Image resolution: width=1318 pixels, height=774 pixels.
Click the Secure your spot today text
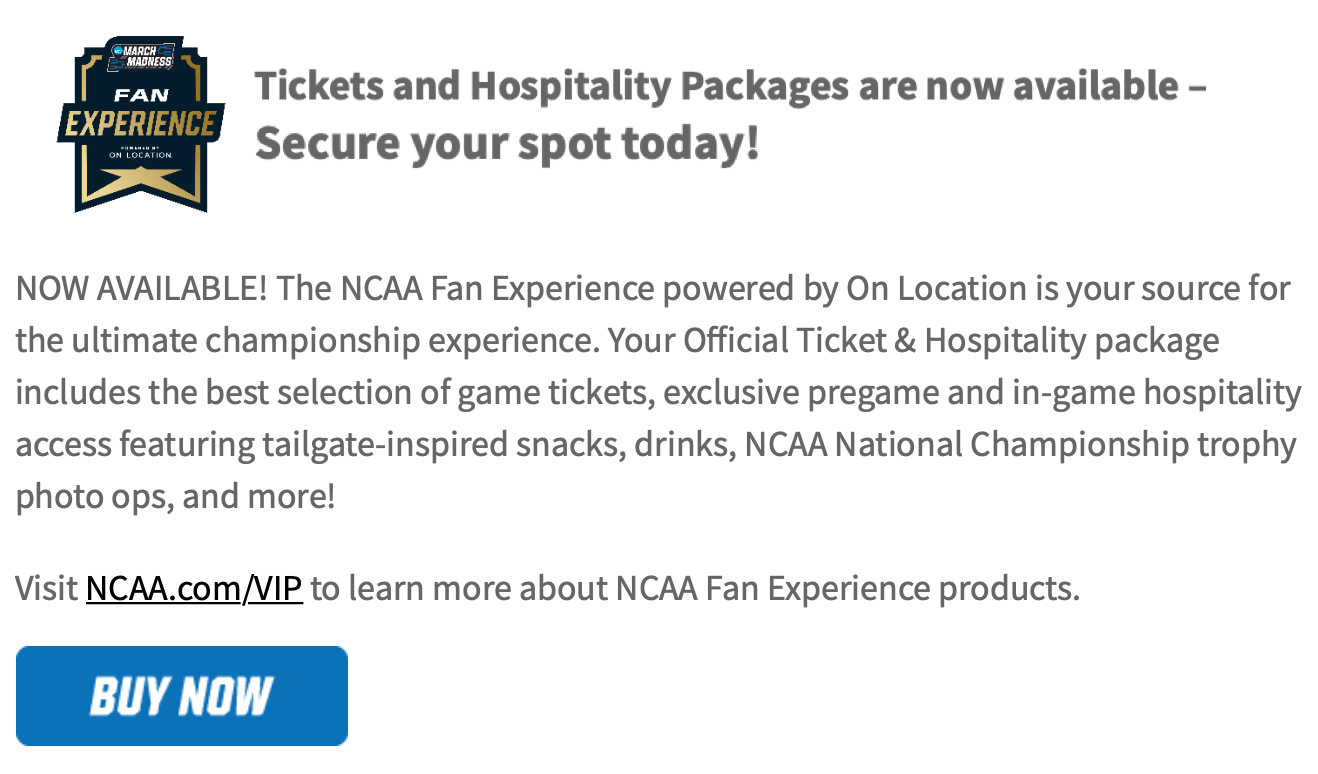click(506, 143)
